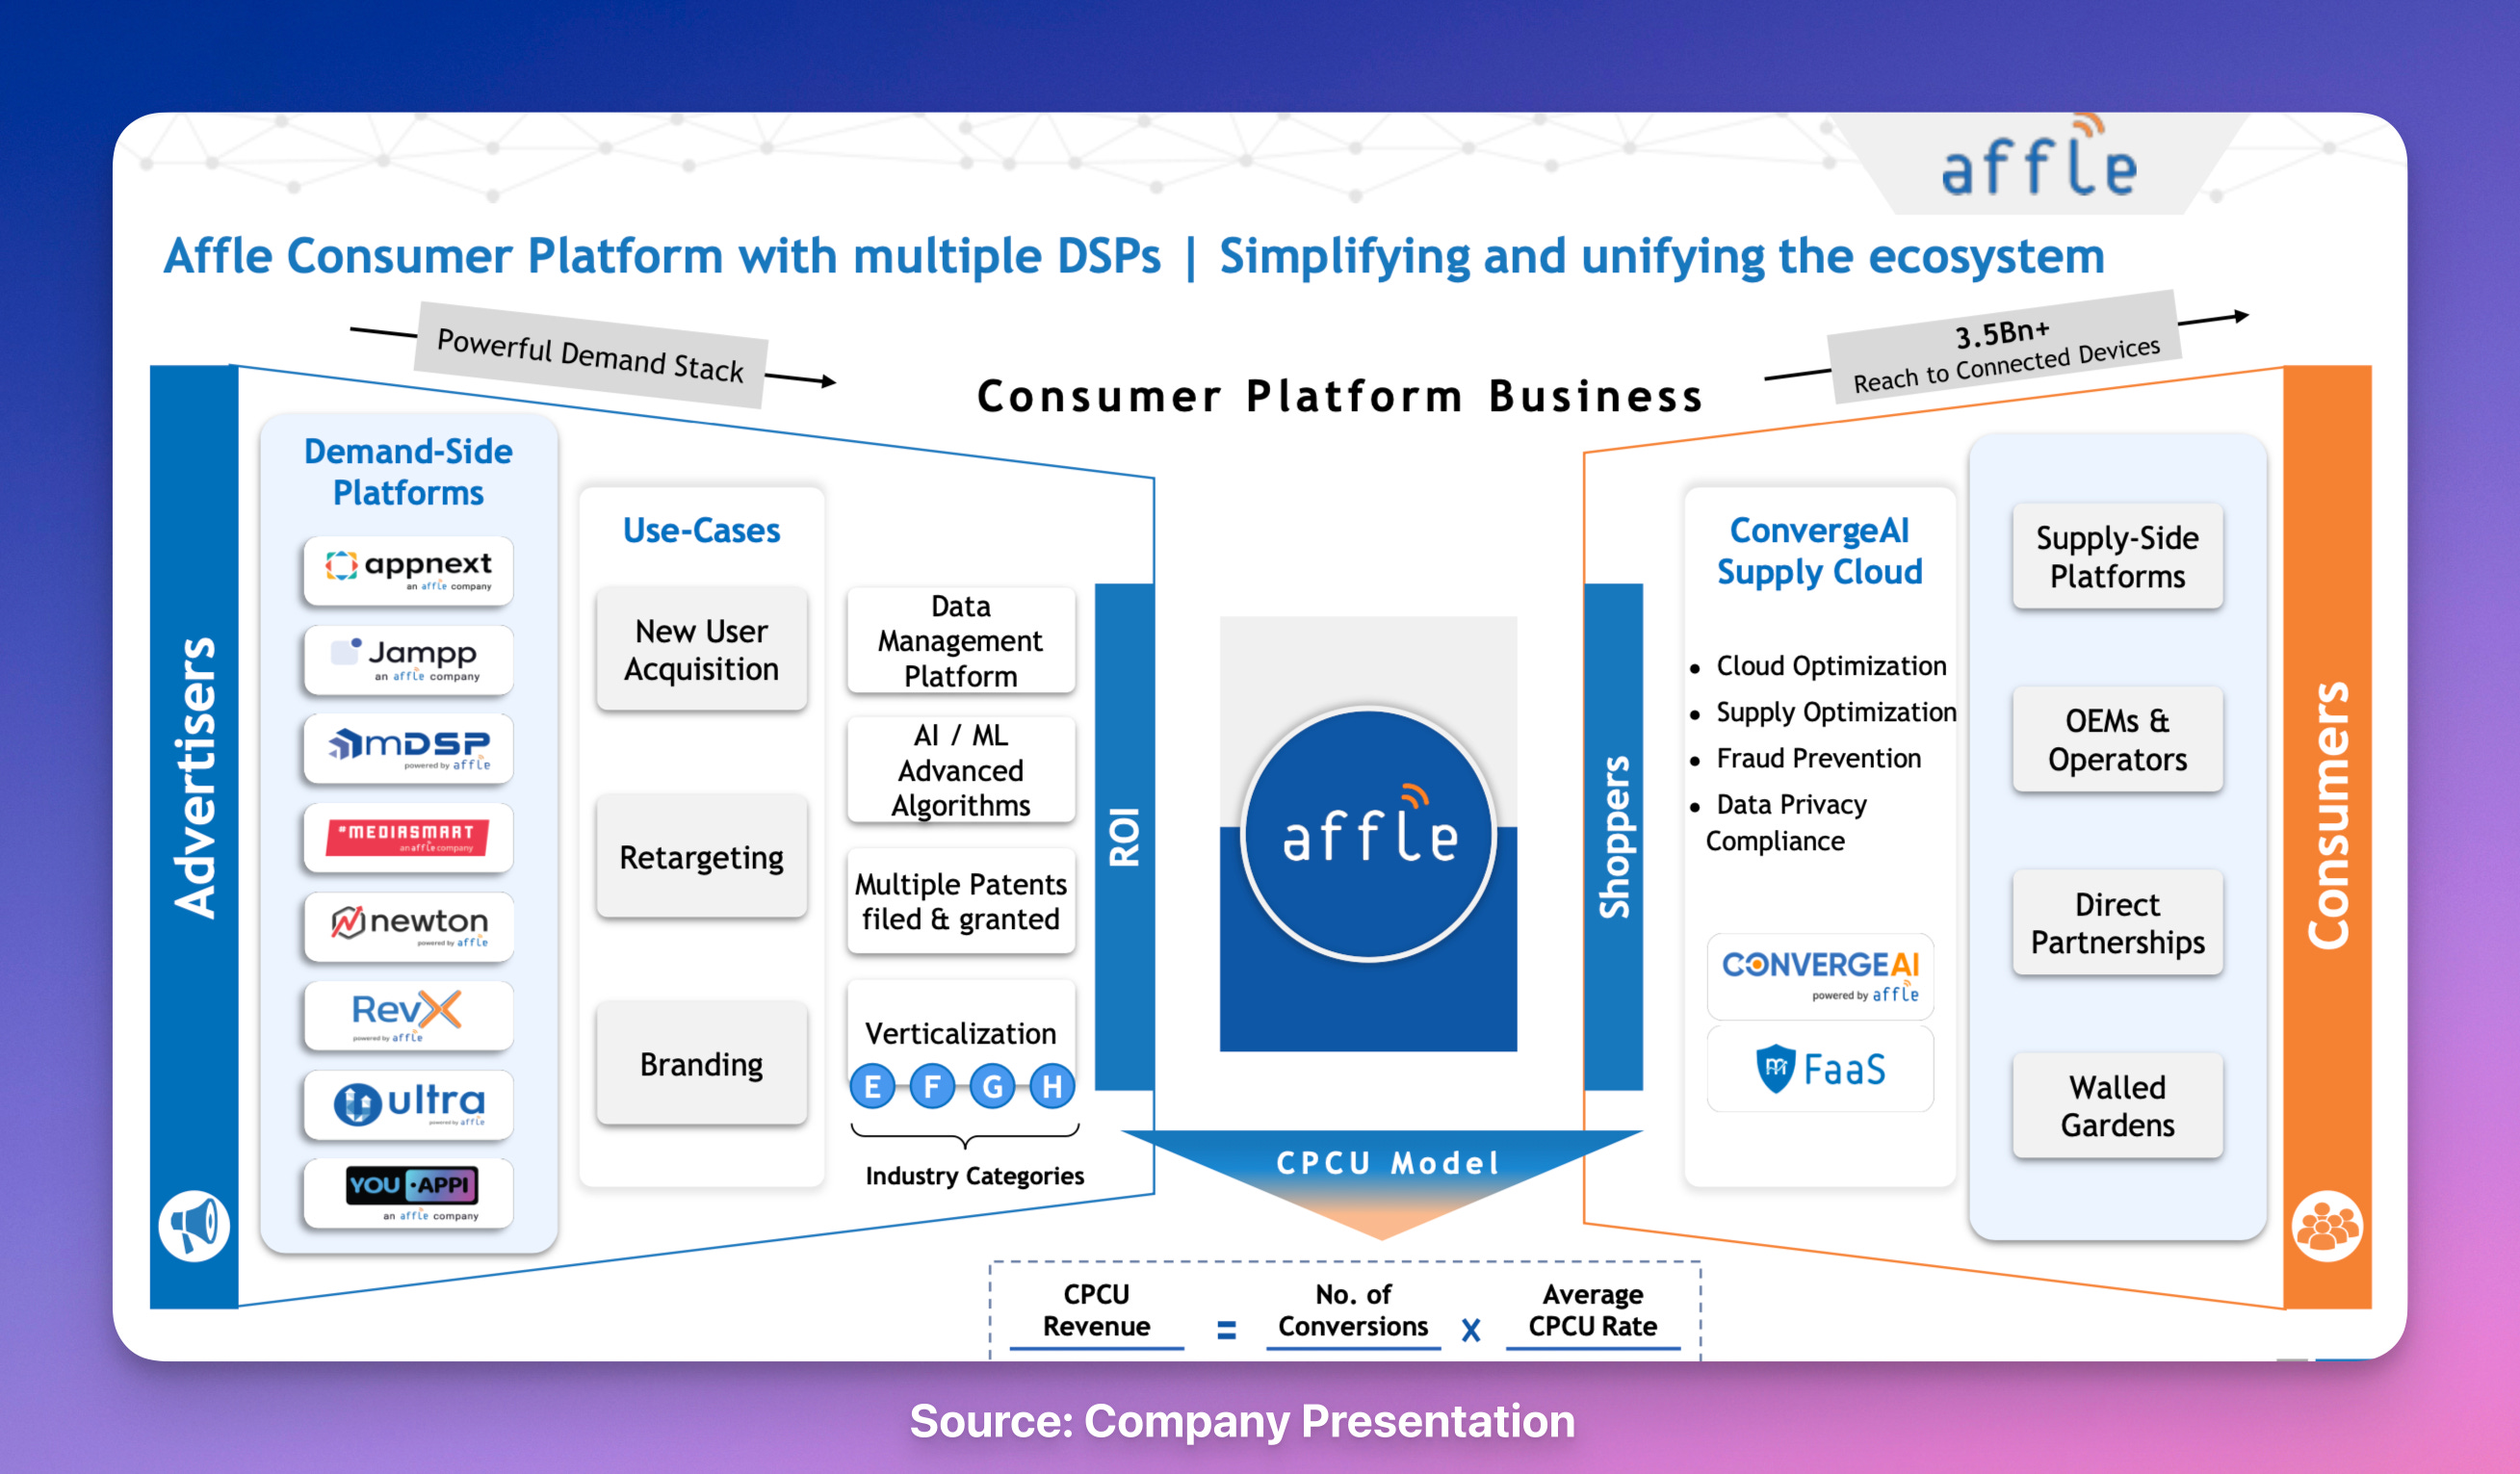
Task: Click the newton logo tile
Action: point(408,926)
